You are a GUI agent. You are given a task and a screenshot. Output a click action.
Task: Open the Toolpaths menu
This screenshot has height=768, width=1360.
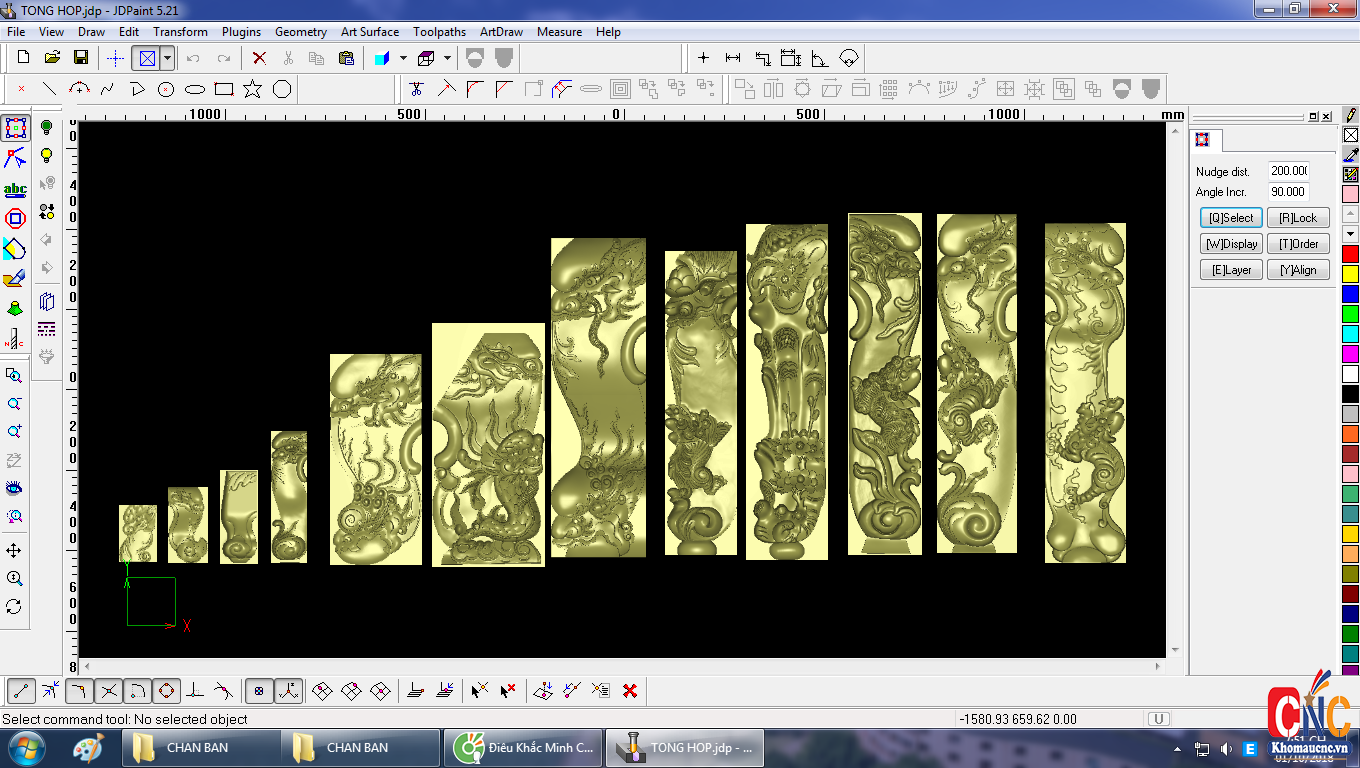[439, 32]
